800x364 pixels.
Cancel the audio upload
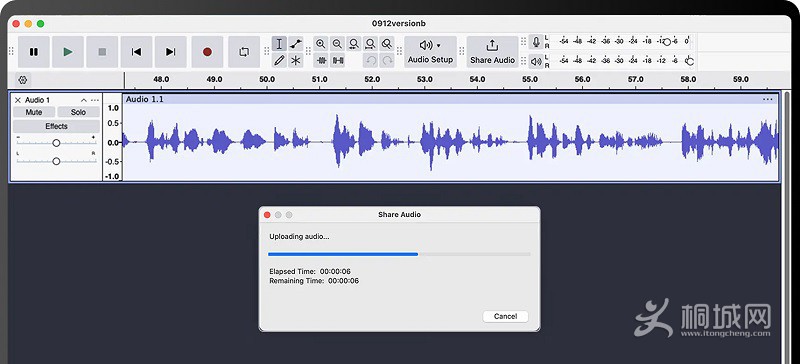505,316
